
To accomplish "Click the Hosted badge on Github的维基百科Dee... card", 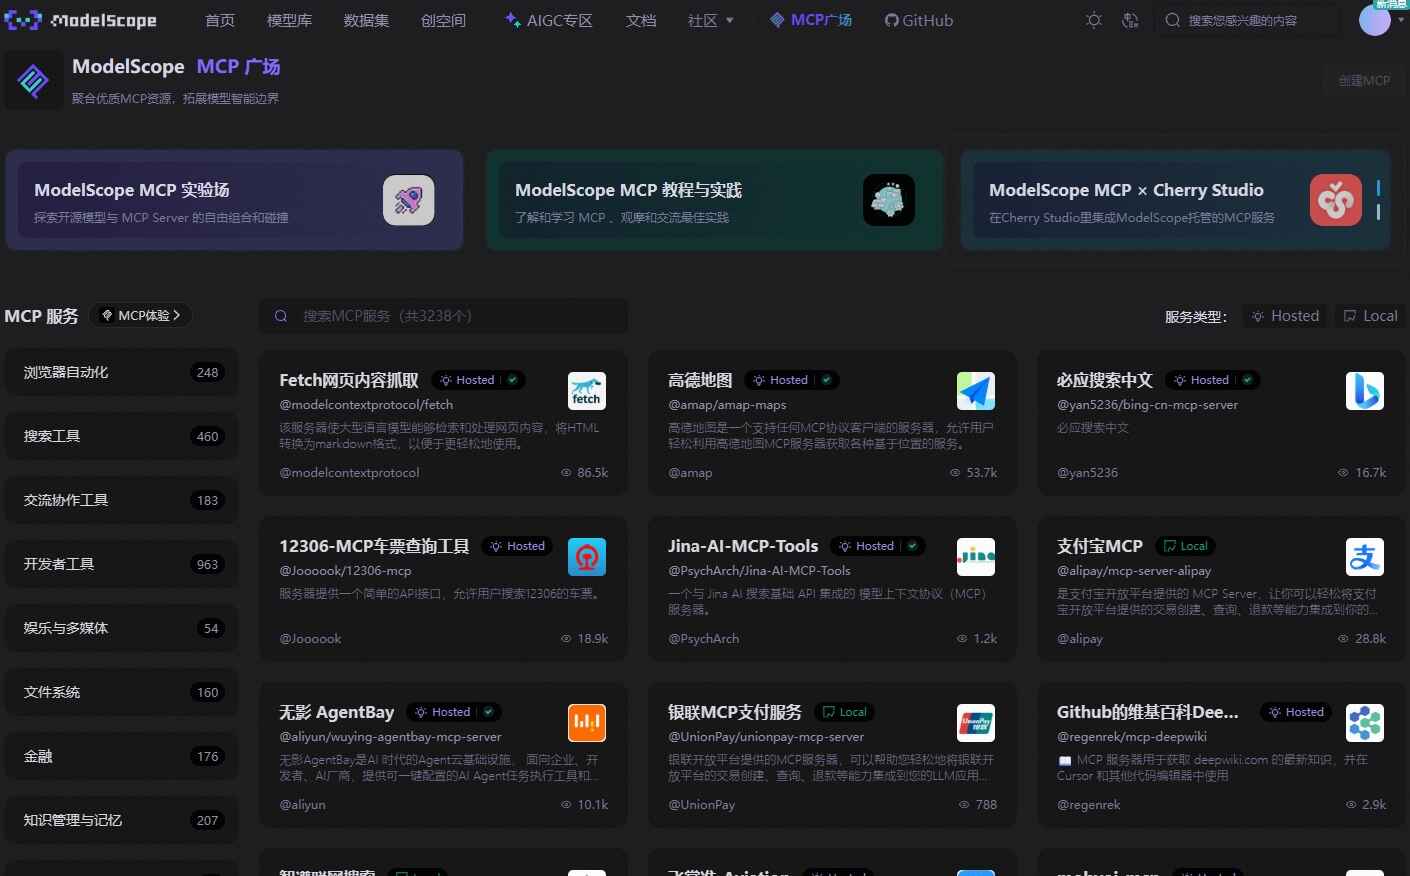I will click(1296, 712).
